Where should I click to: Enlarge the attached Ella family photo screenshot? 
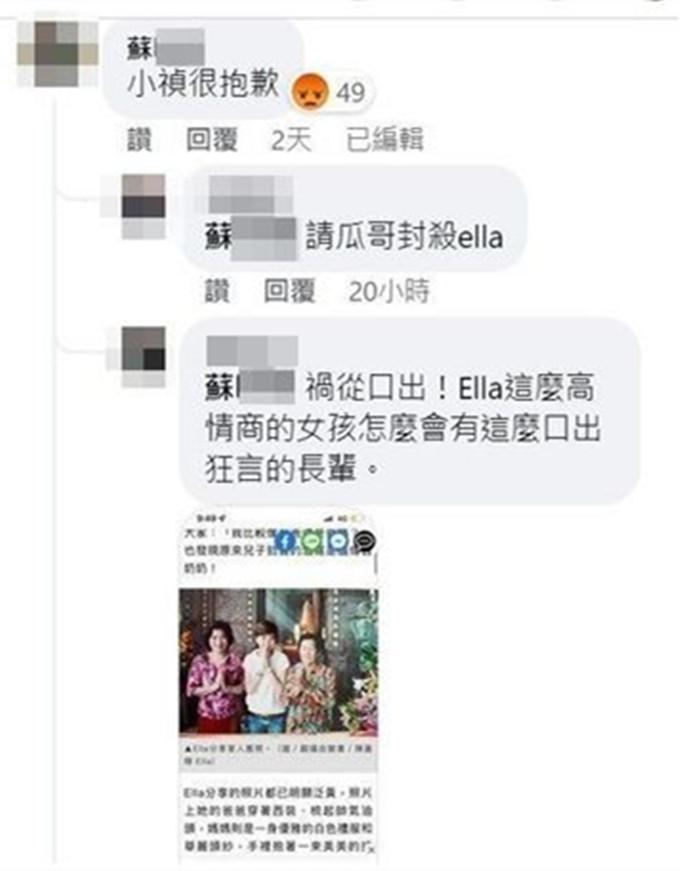pyautogui.click(x=278, y=682)
